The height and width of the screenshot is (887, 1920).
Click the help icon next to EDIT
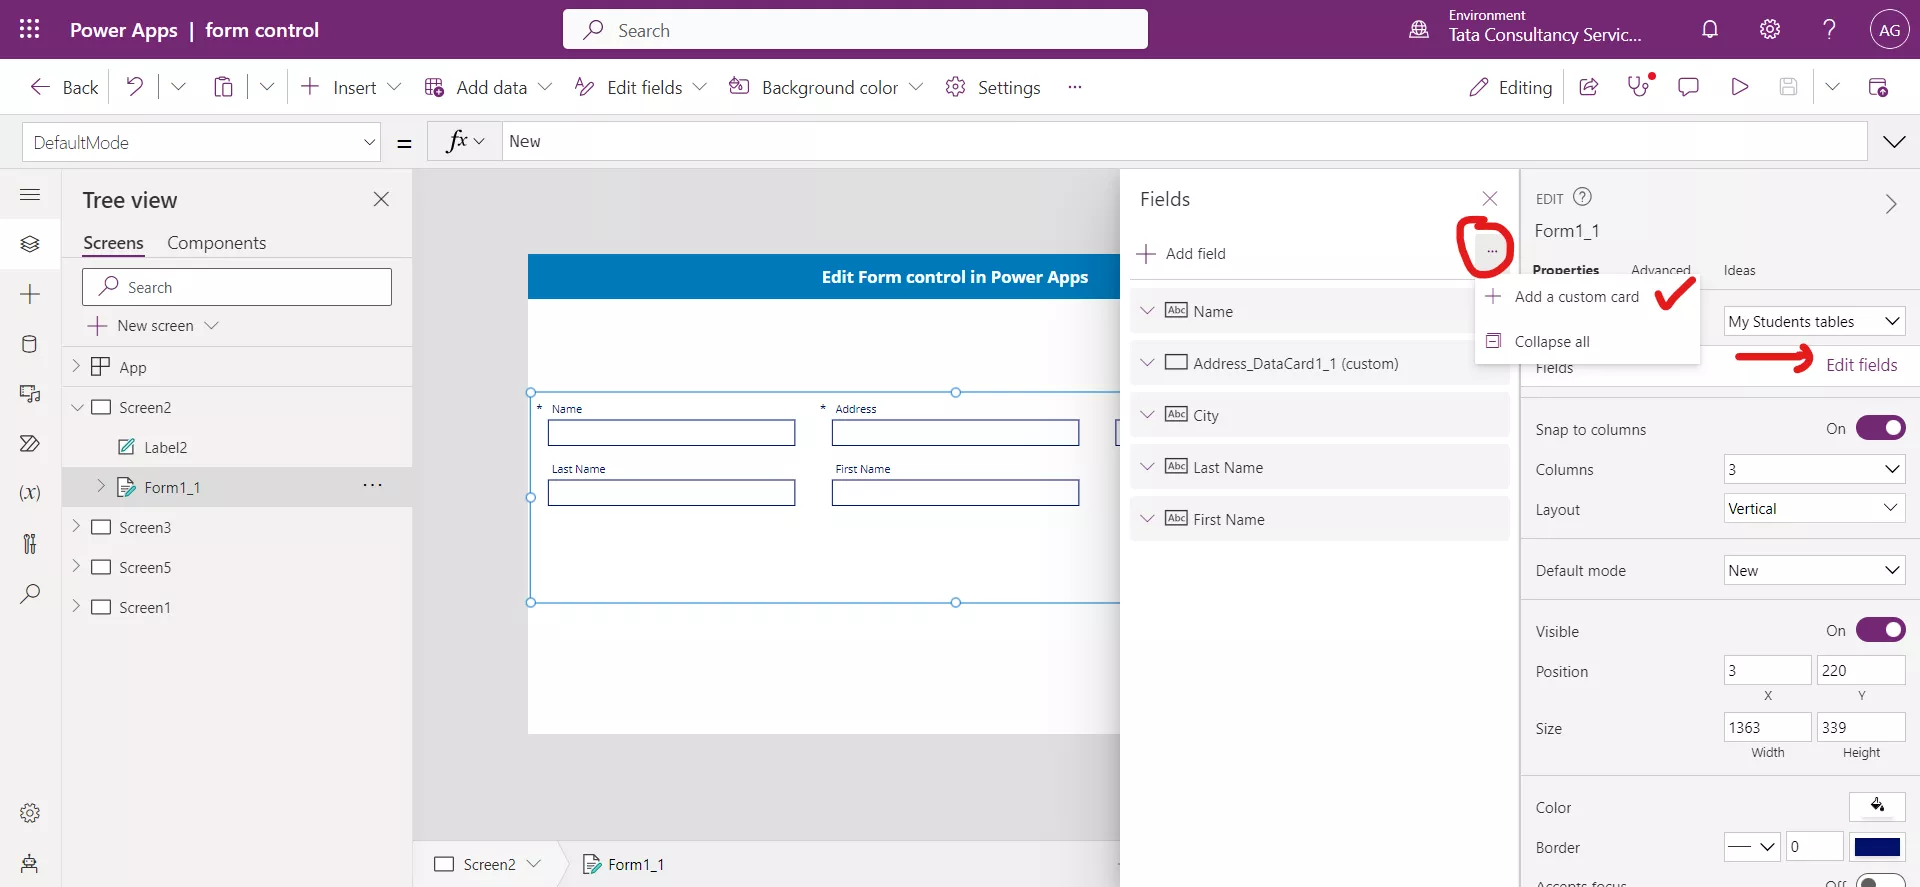(x=1582, y=197)
